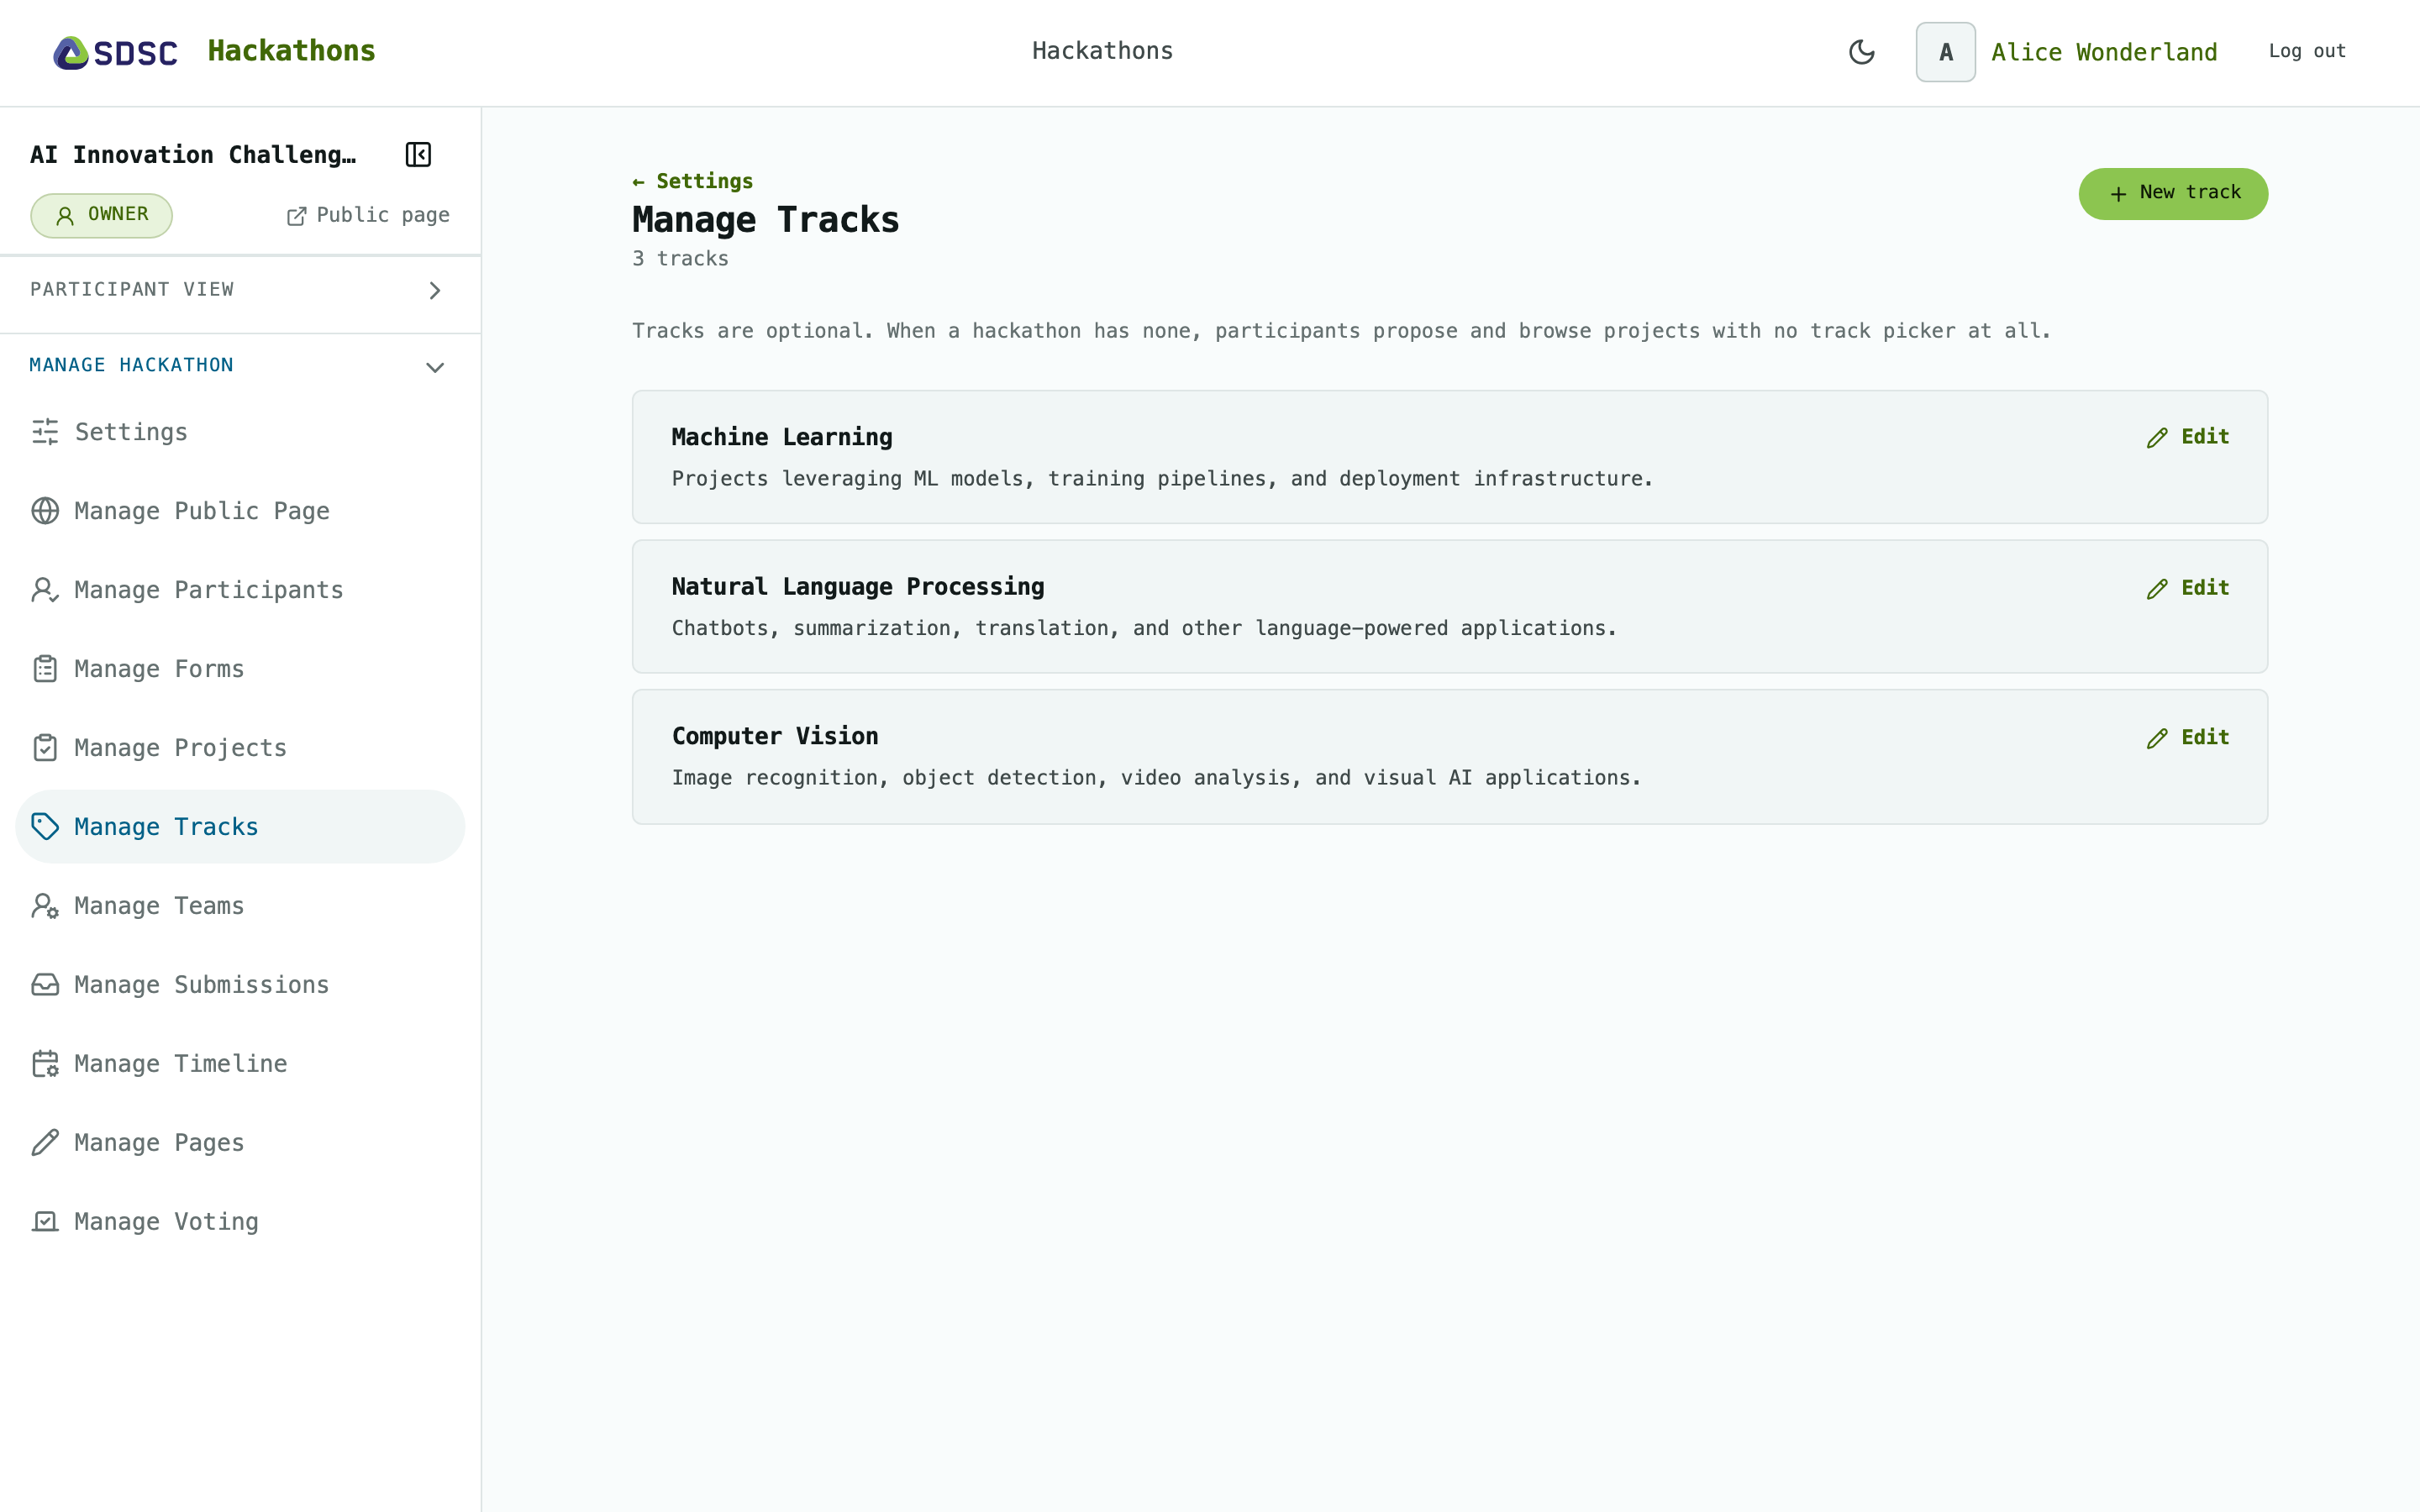
Task: Click the Alice Wonderland username
Action: 2104,52
